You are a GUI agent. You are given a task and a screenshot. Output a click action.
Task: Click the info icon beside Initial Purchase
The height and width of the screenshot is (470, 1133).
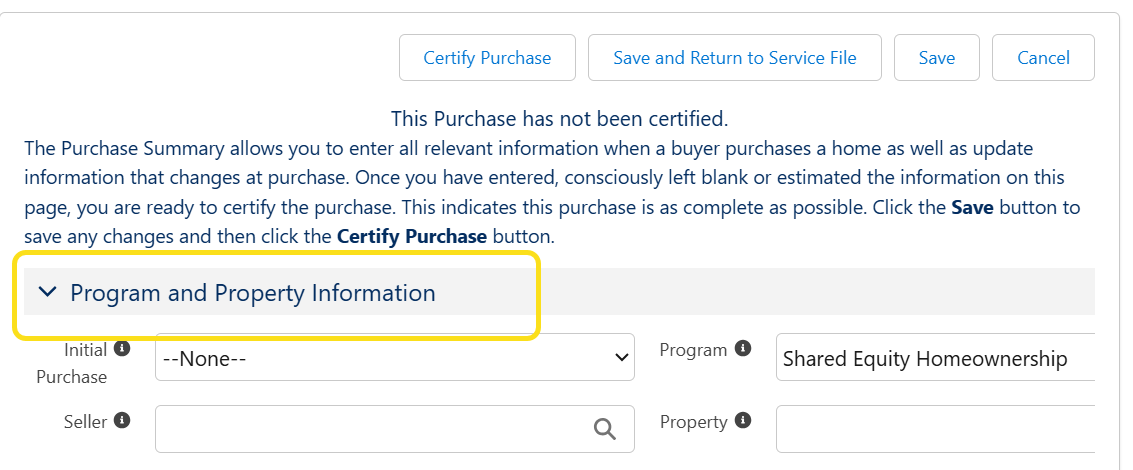[x=122, y=349]
